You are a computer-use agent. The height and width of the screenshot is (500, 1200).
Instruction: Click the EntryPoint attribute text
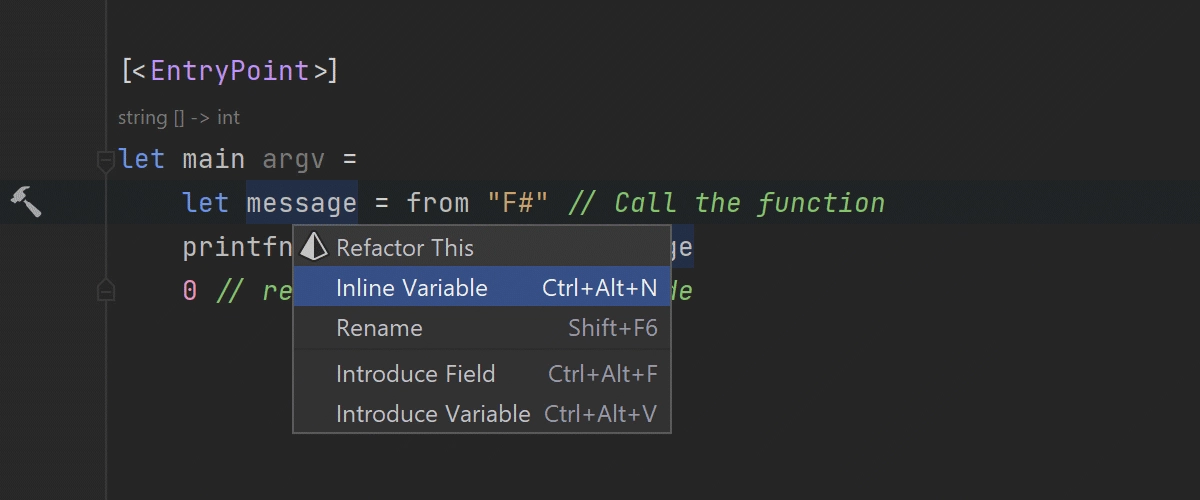point(229,71)
